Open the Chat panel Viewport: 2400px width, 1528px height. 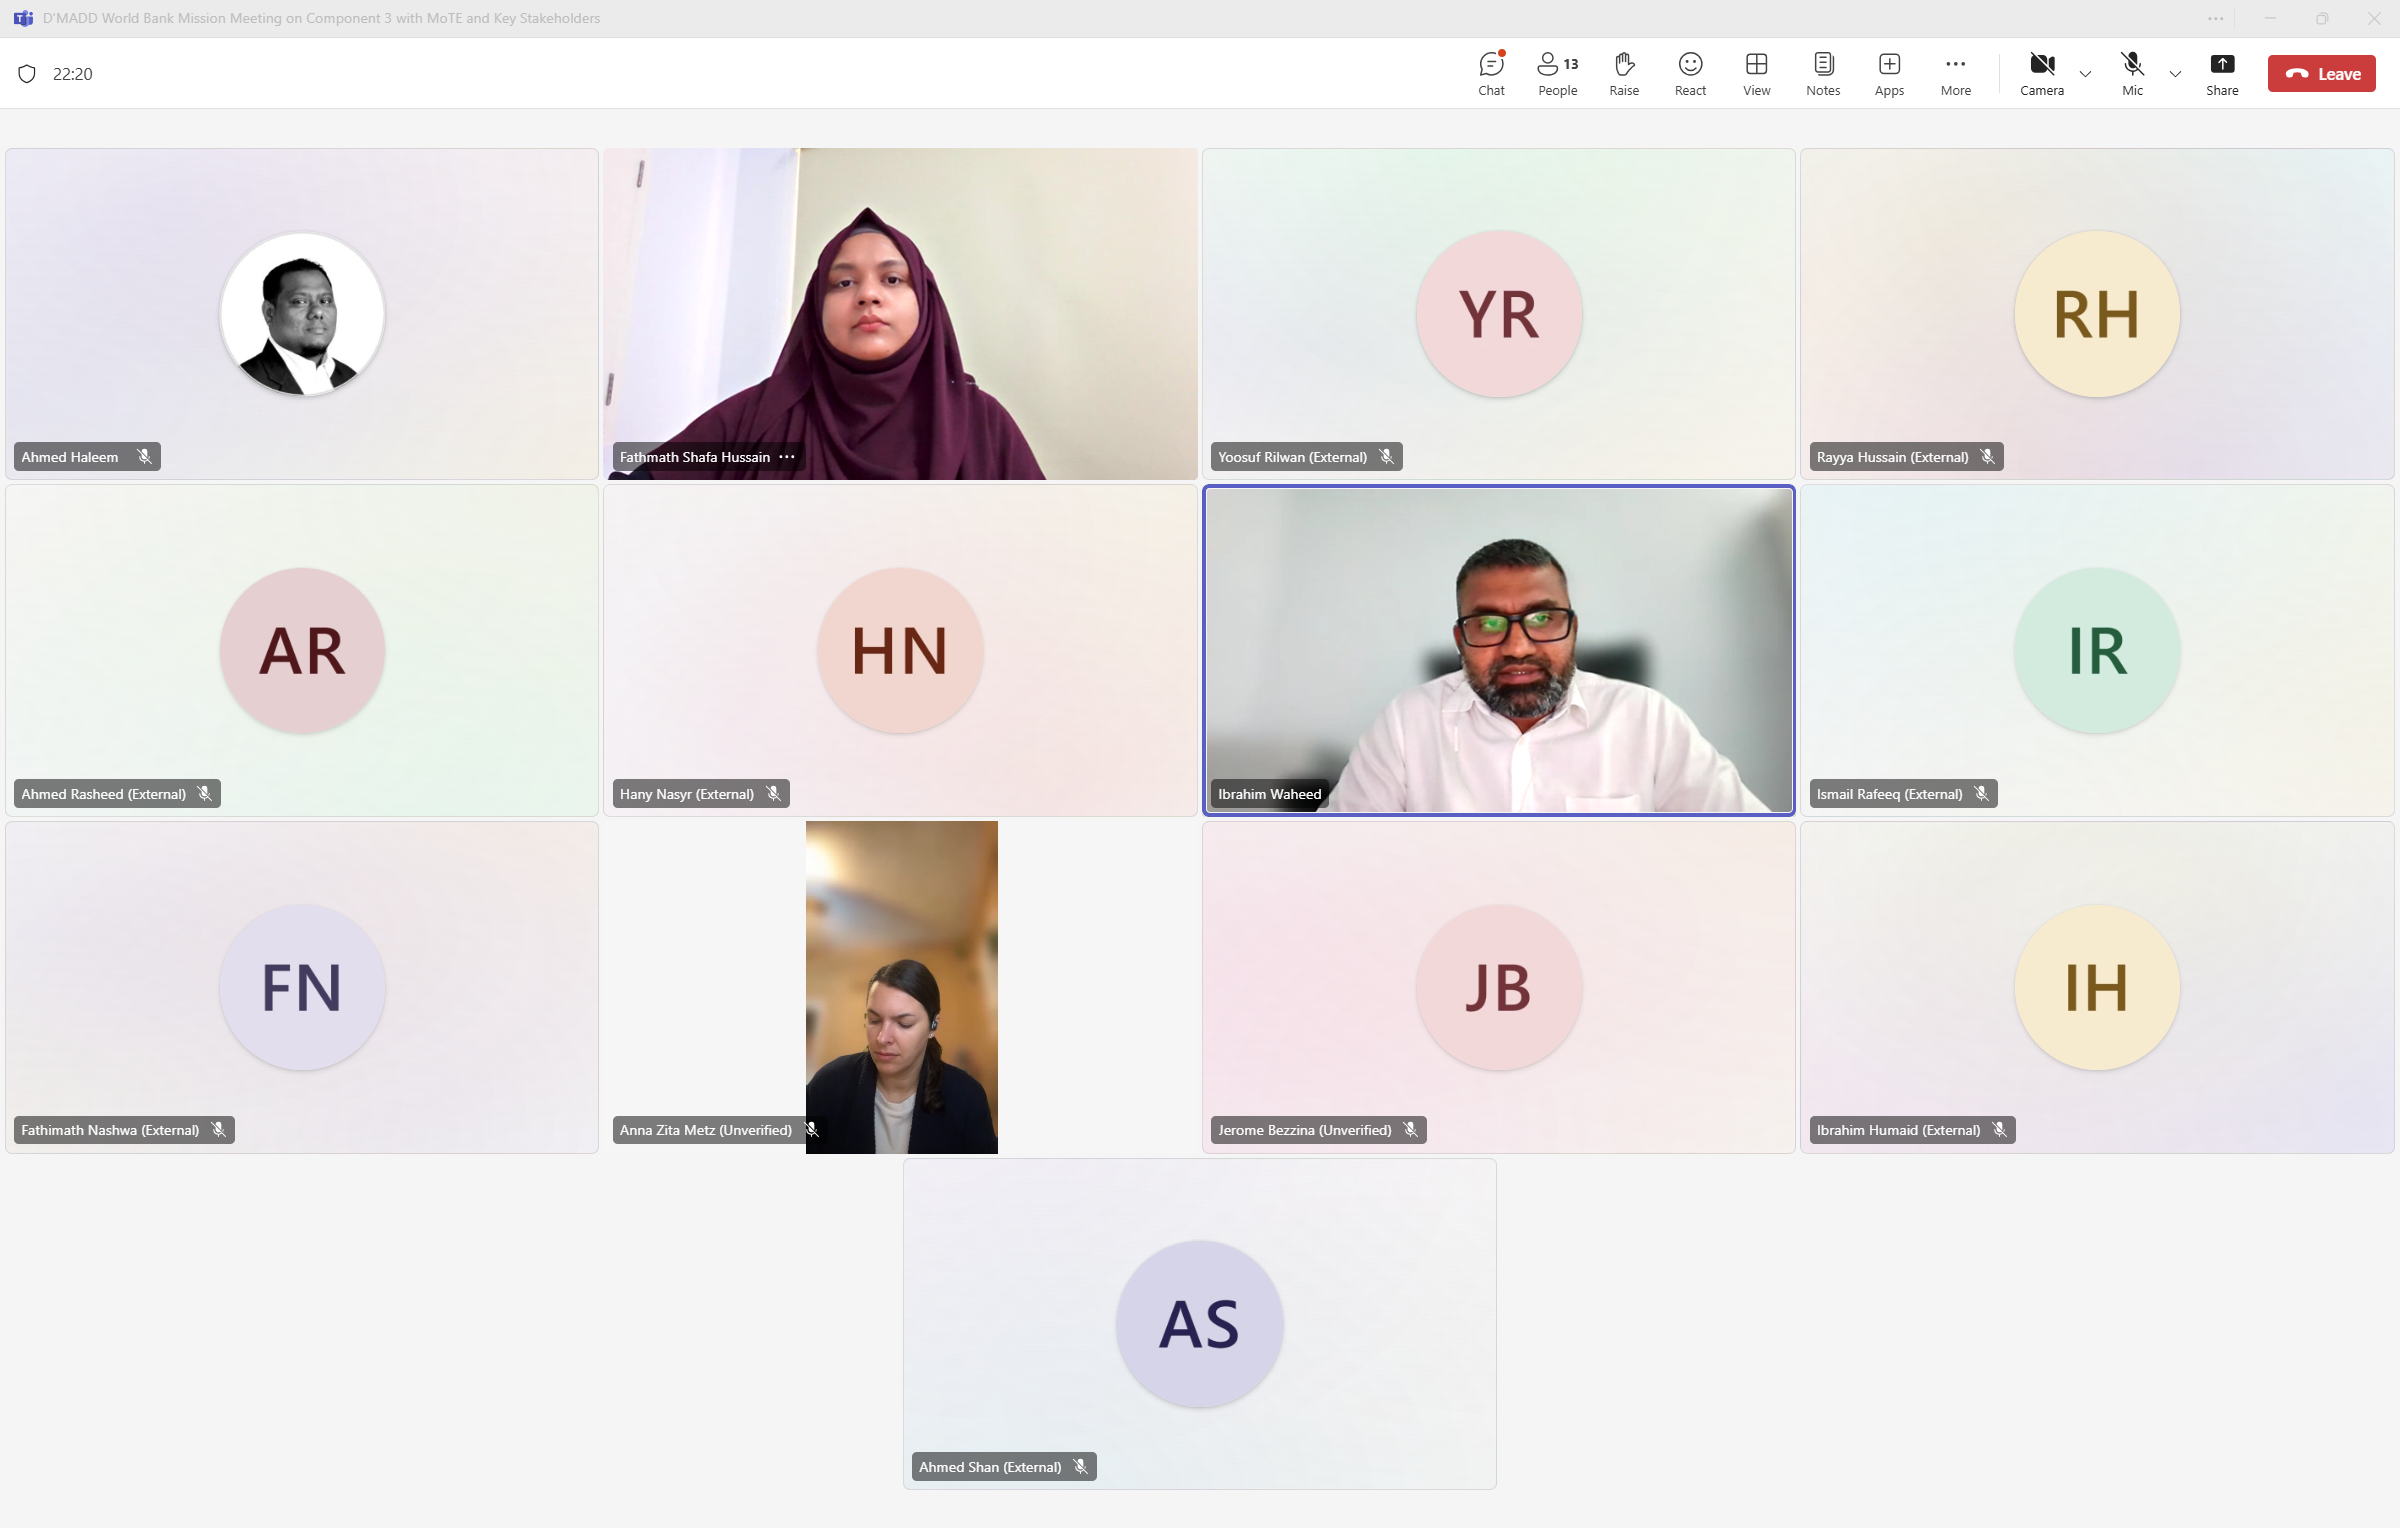tap(1491, 74)
